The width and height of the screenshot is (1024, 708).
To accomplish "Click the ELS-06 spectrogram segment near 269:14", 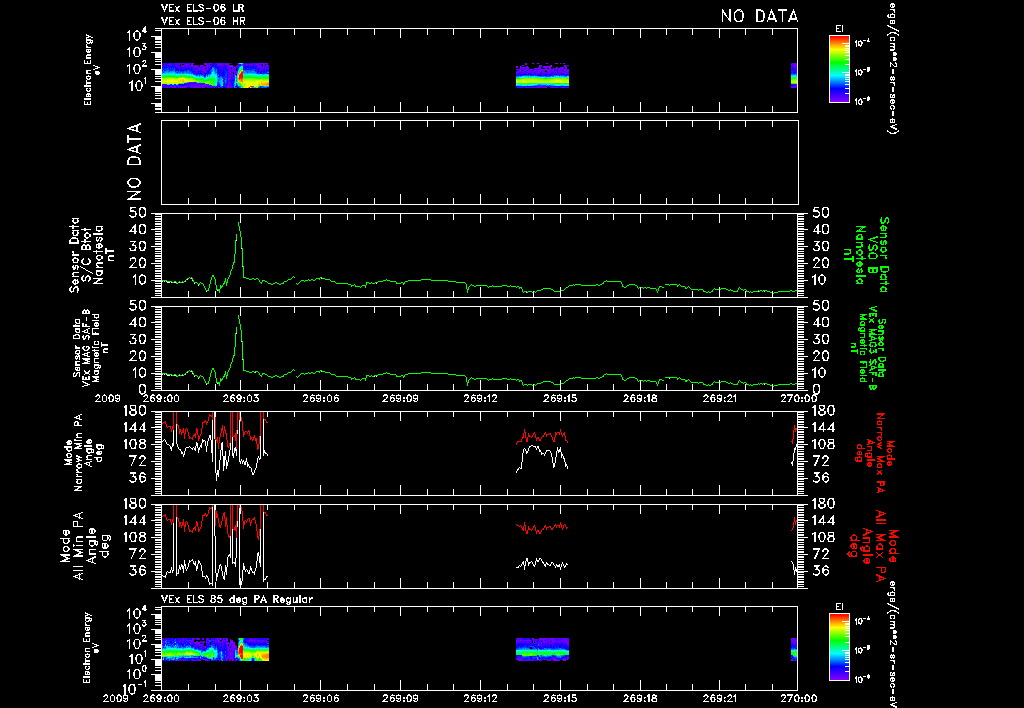I will tap(542, 76).
